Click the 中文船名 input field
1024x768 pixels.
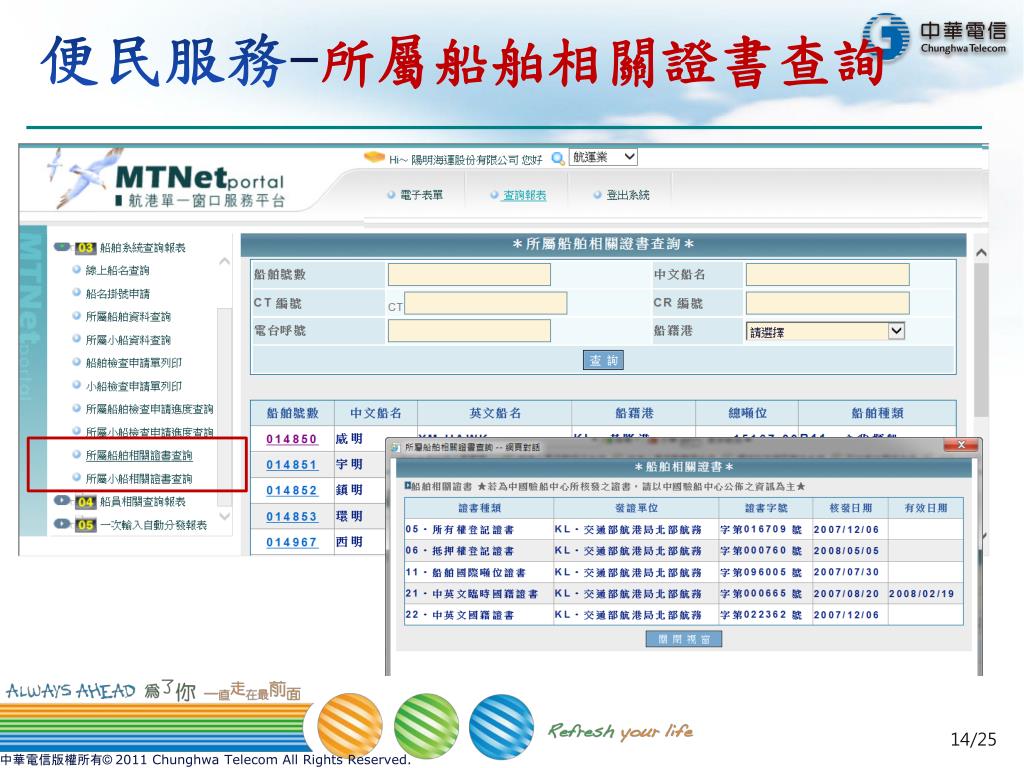pos(827,274)
